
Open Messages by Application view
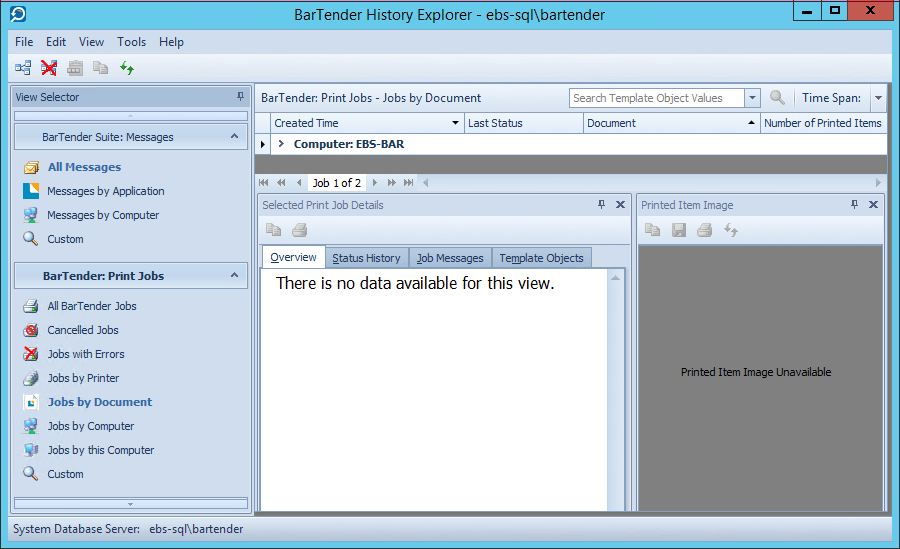[x=106, y=191]
